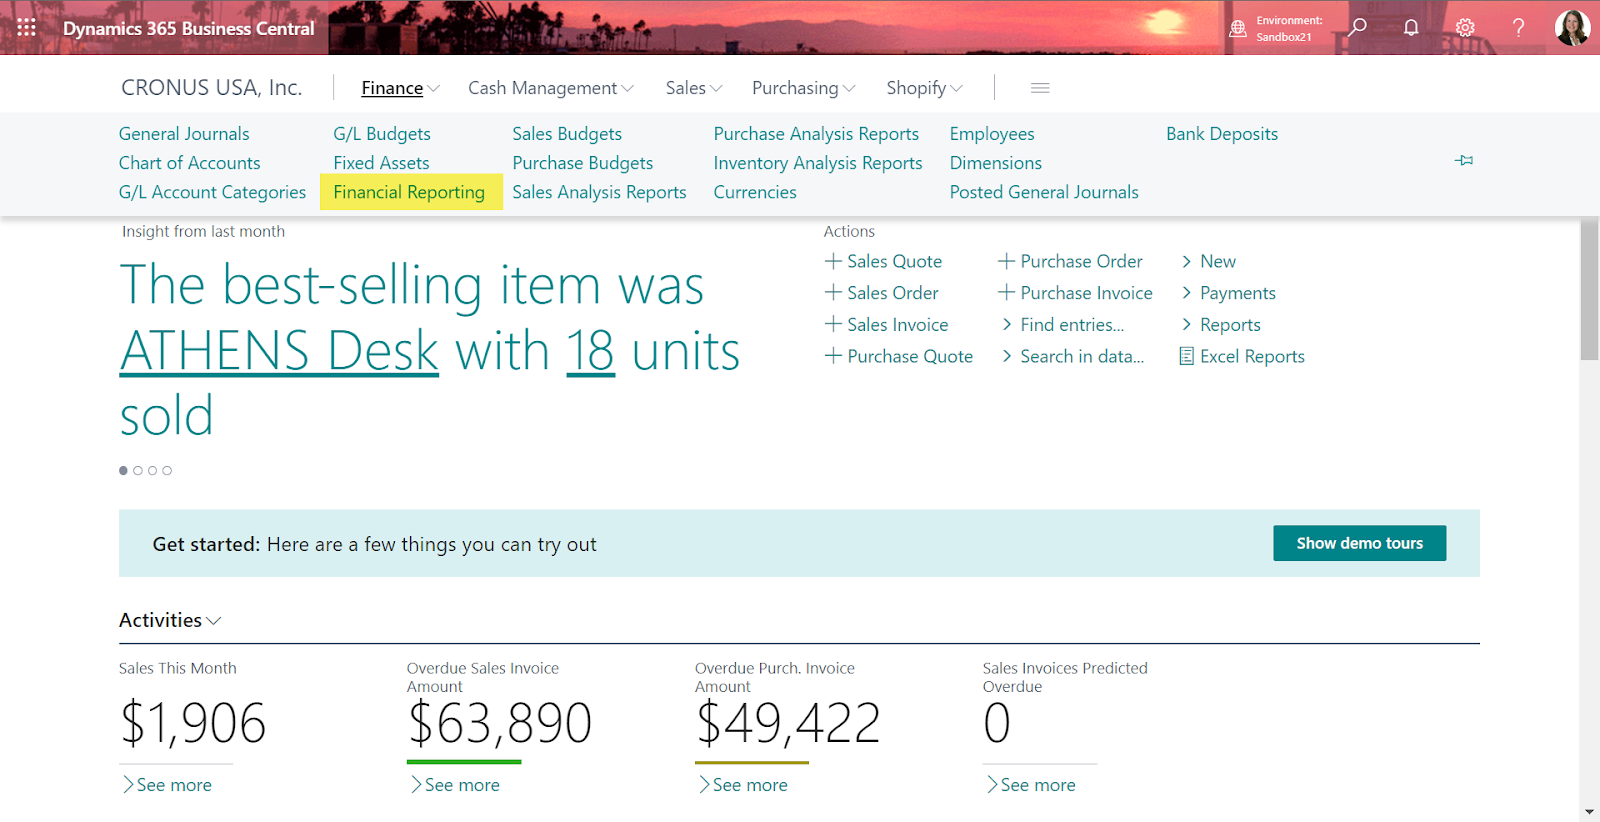The width and height of the screenshot is (1600, 822).
Task: Open the Chart of Accounts
Action: [189, 163]
